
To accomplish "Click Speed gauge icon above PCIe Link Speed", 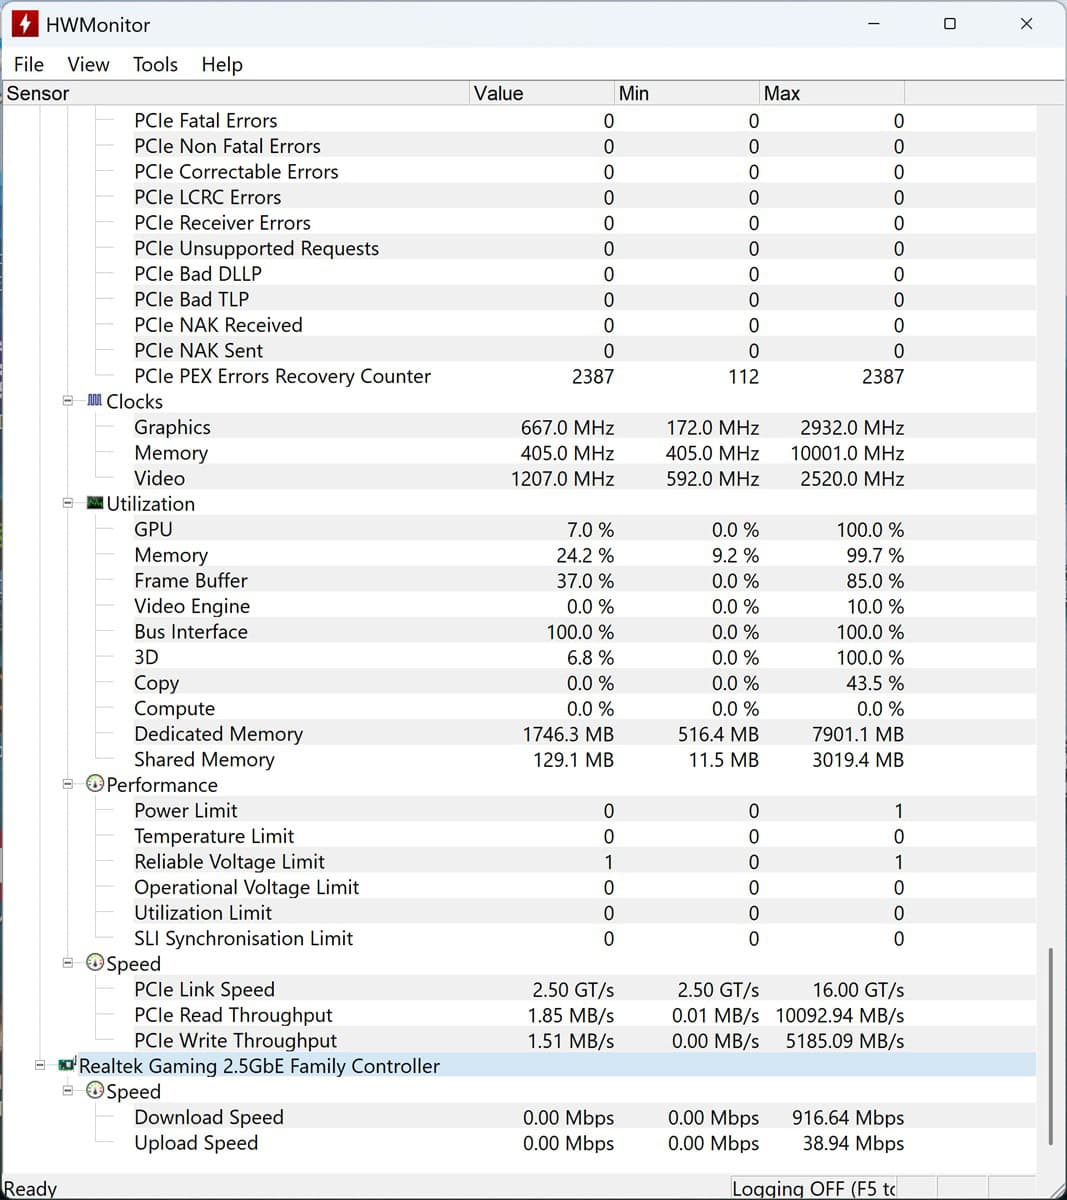I will 95,963.
